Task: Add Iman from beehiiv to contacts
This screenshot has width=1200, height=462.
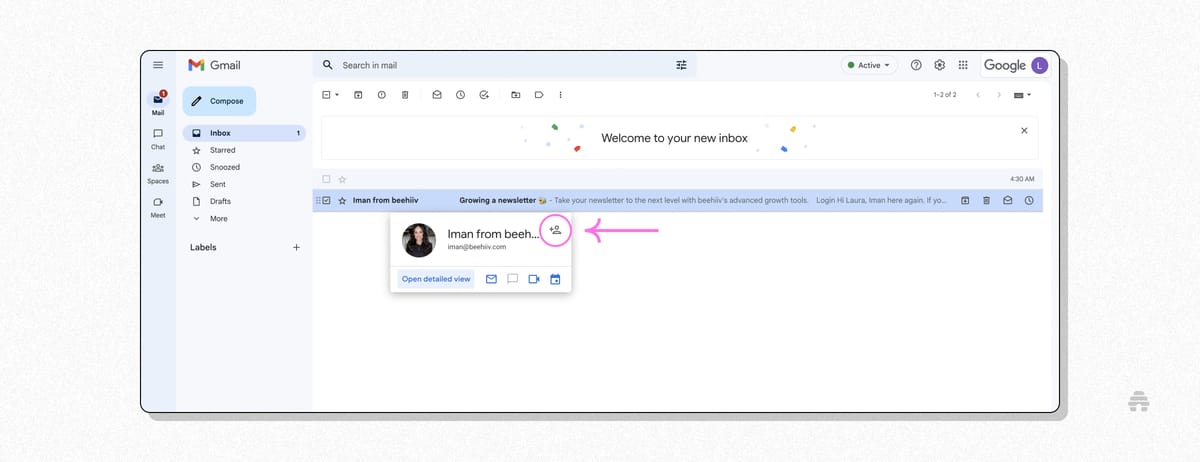Action: [555, 230]
